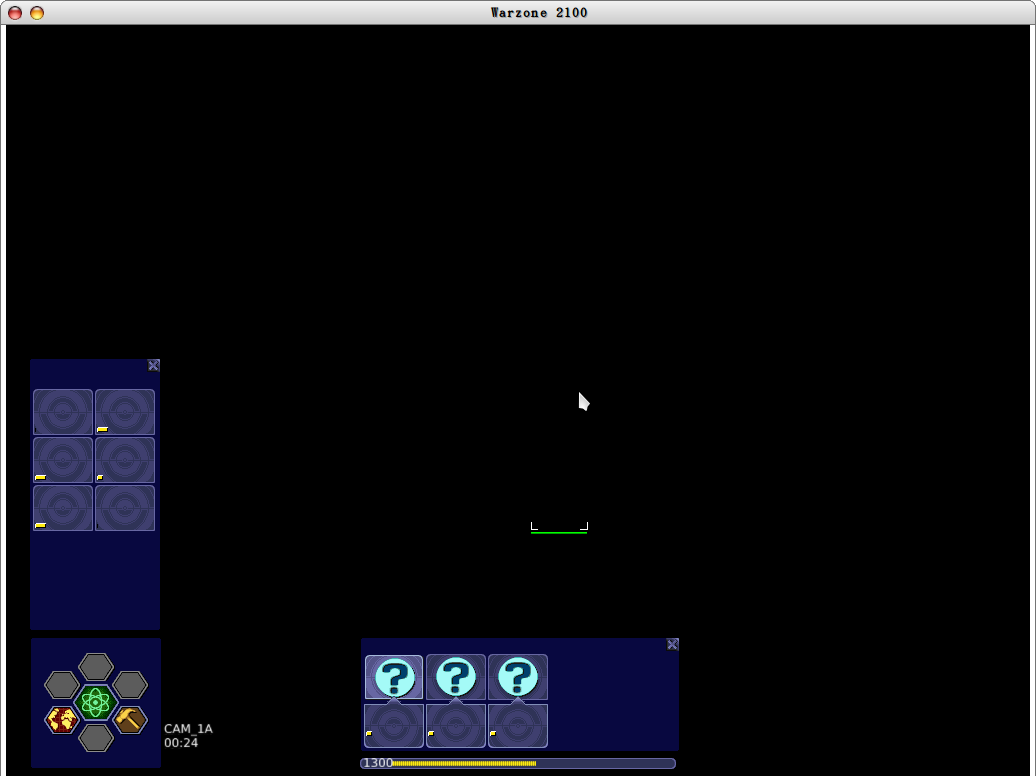1036x776 pixels.
Task: Choose the first facility tile under the question marks
Action: [394, 726]
